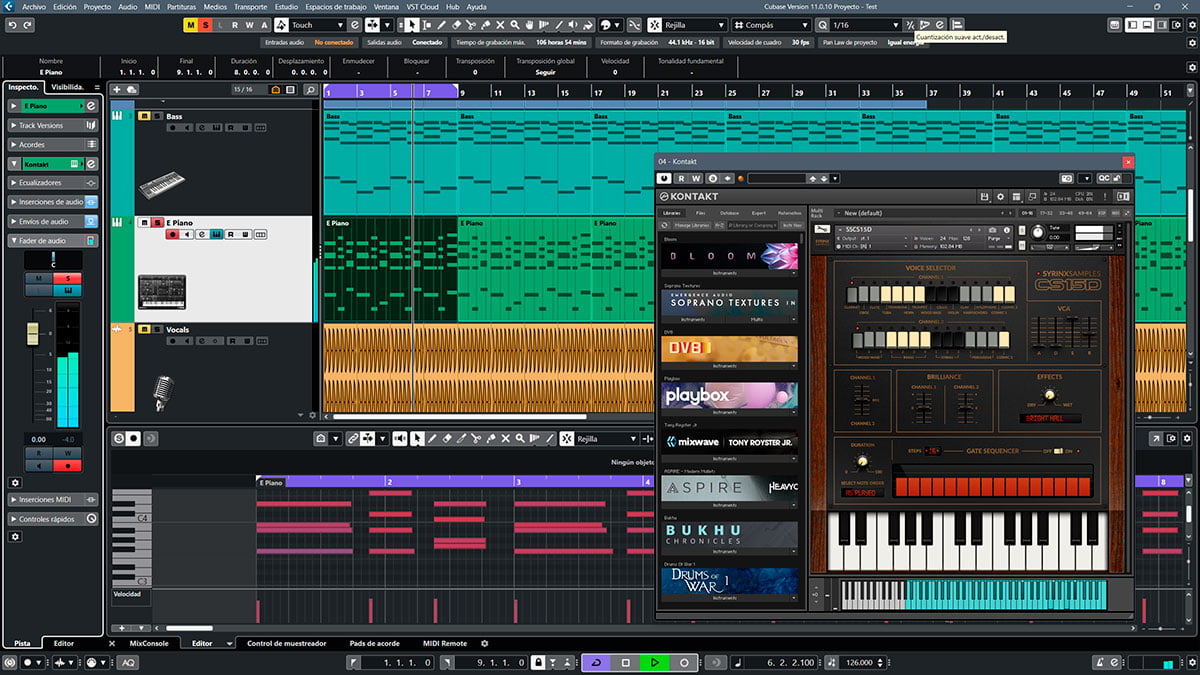1200x675 pixels.
Task: Expand Acordes inspector section
Action: 52,144
